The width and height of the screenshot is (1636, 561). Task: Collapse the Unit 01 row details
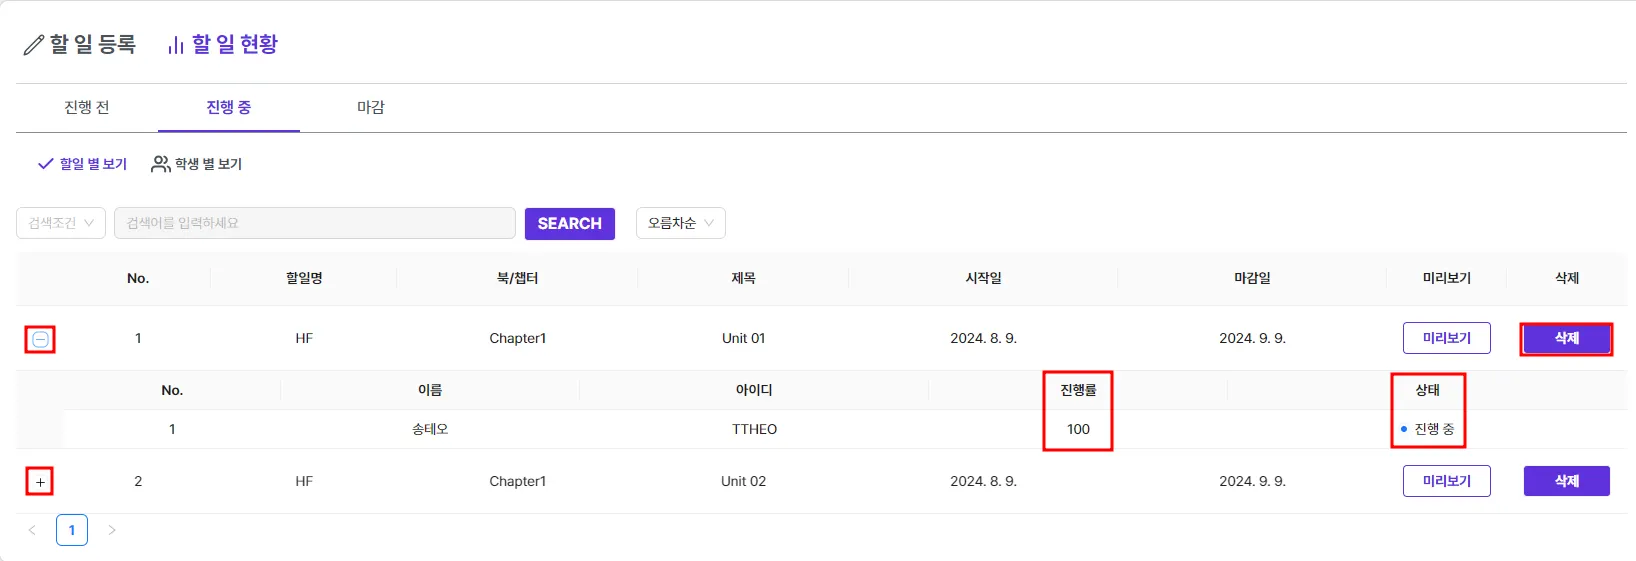40,339
